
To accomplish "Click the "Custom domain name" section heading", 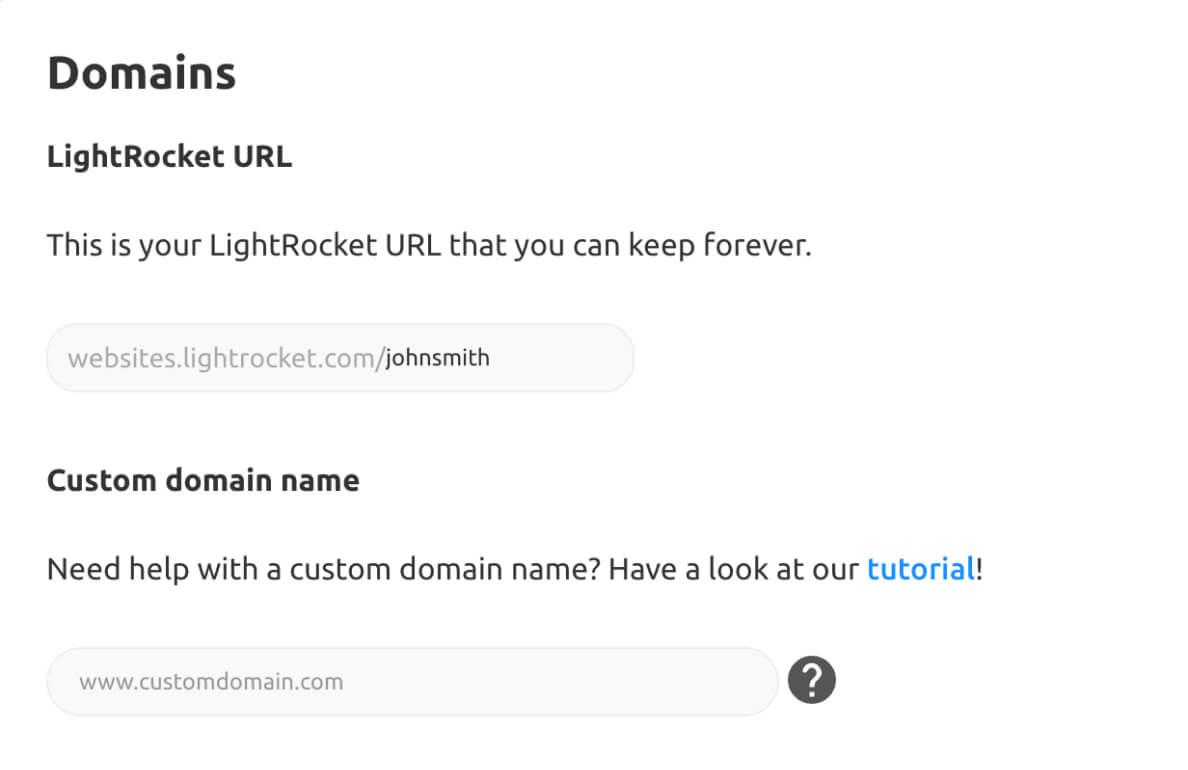I will 203,481.
